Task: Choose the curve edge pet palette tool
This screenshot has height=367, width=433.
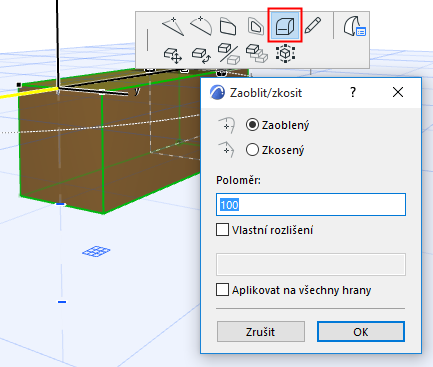Action: tap(201, 26)
